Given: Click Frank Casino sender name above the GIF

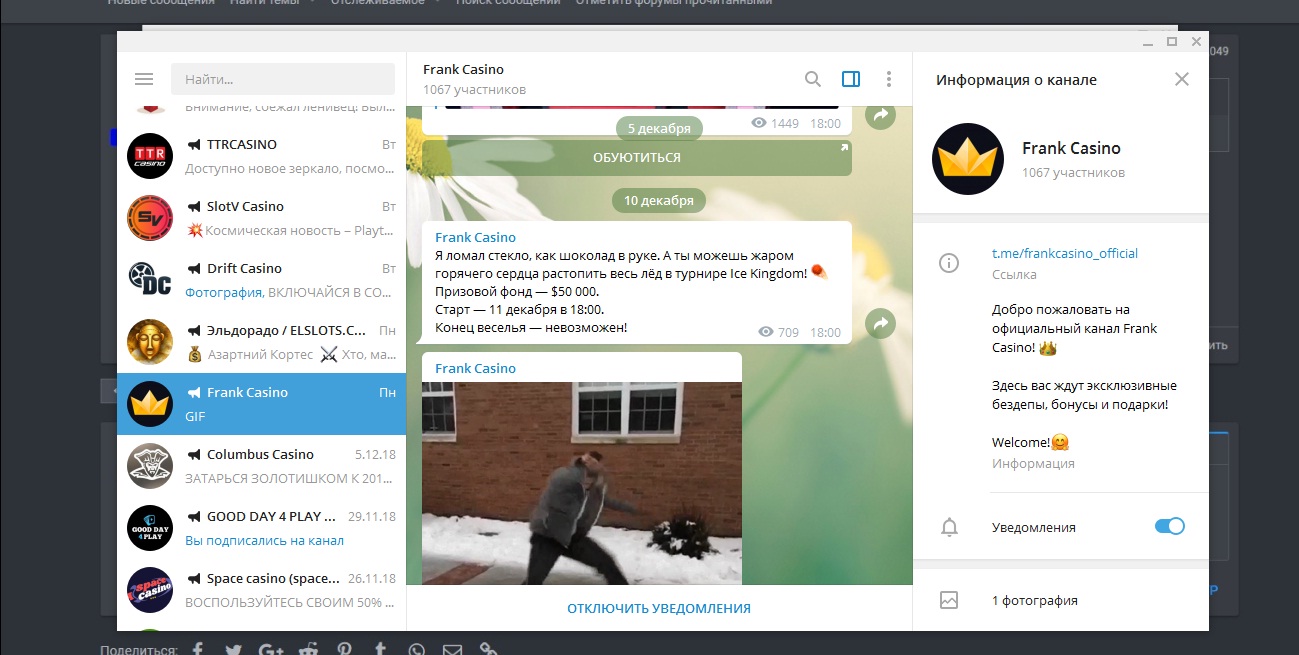Looking at the screenshot, I should [x=476, y=369].
